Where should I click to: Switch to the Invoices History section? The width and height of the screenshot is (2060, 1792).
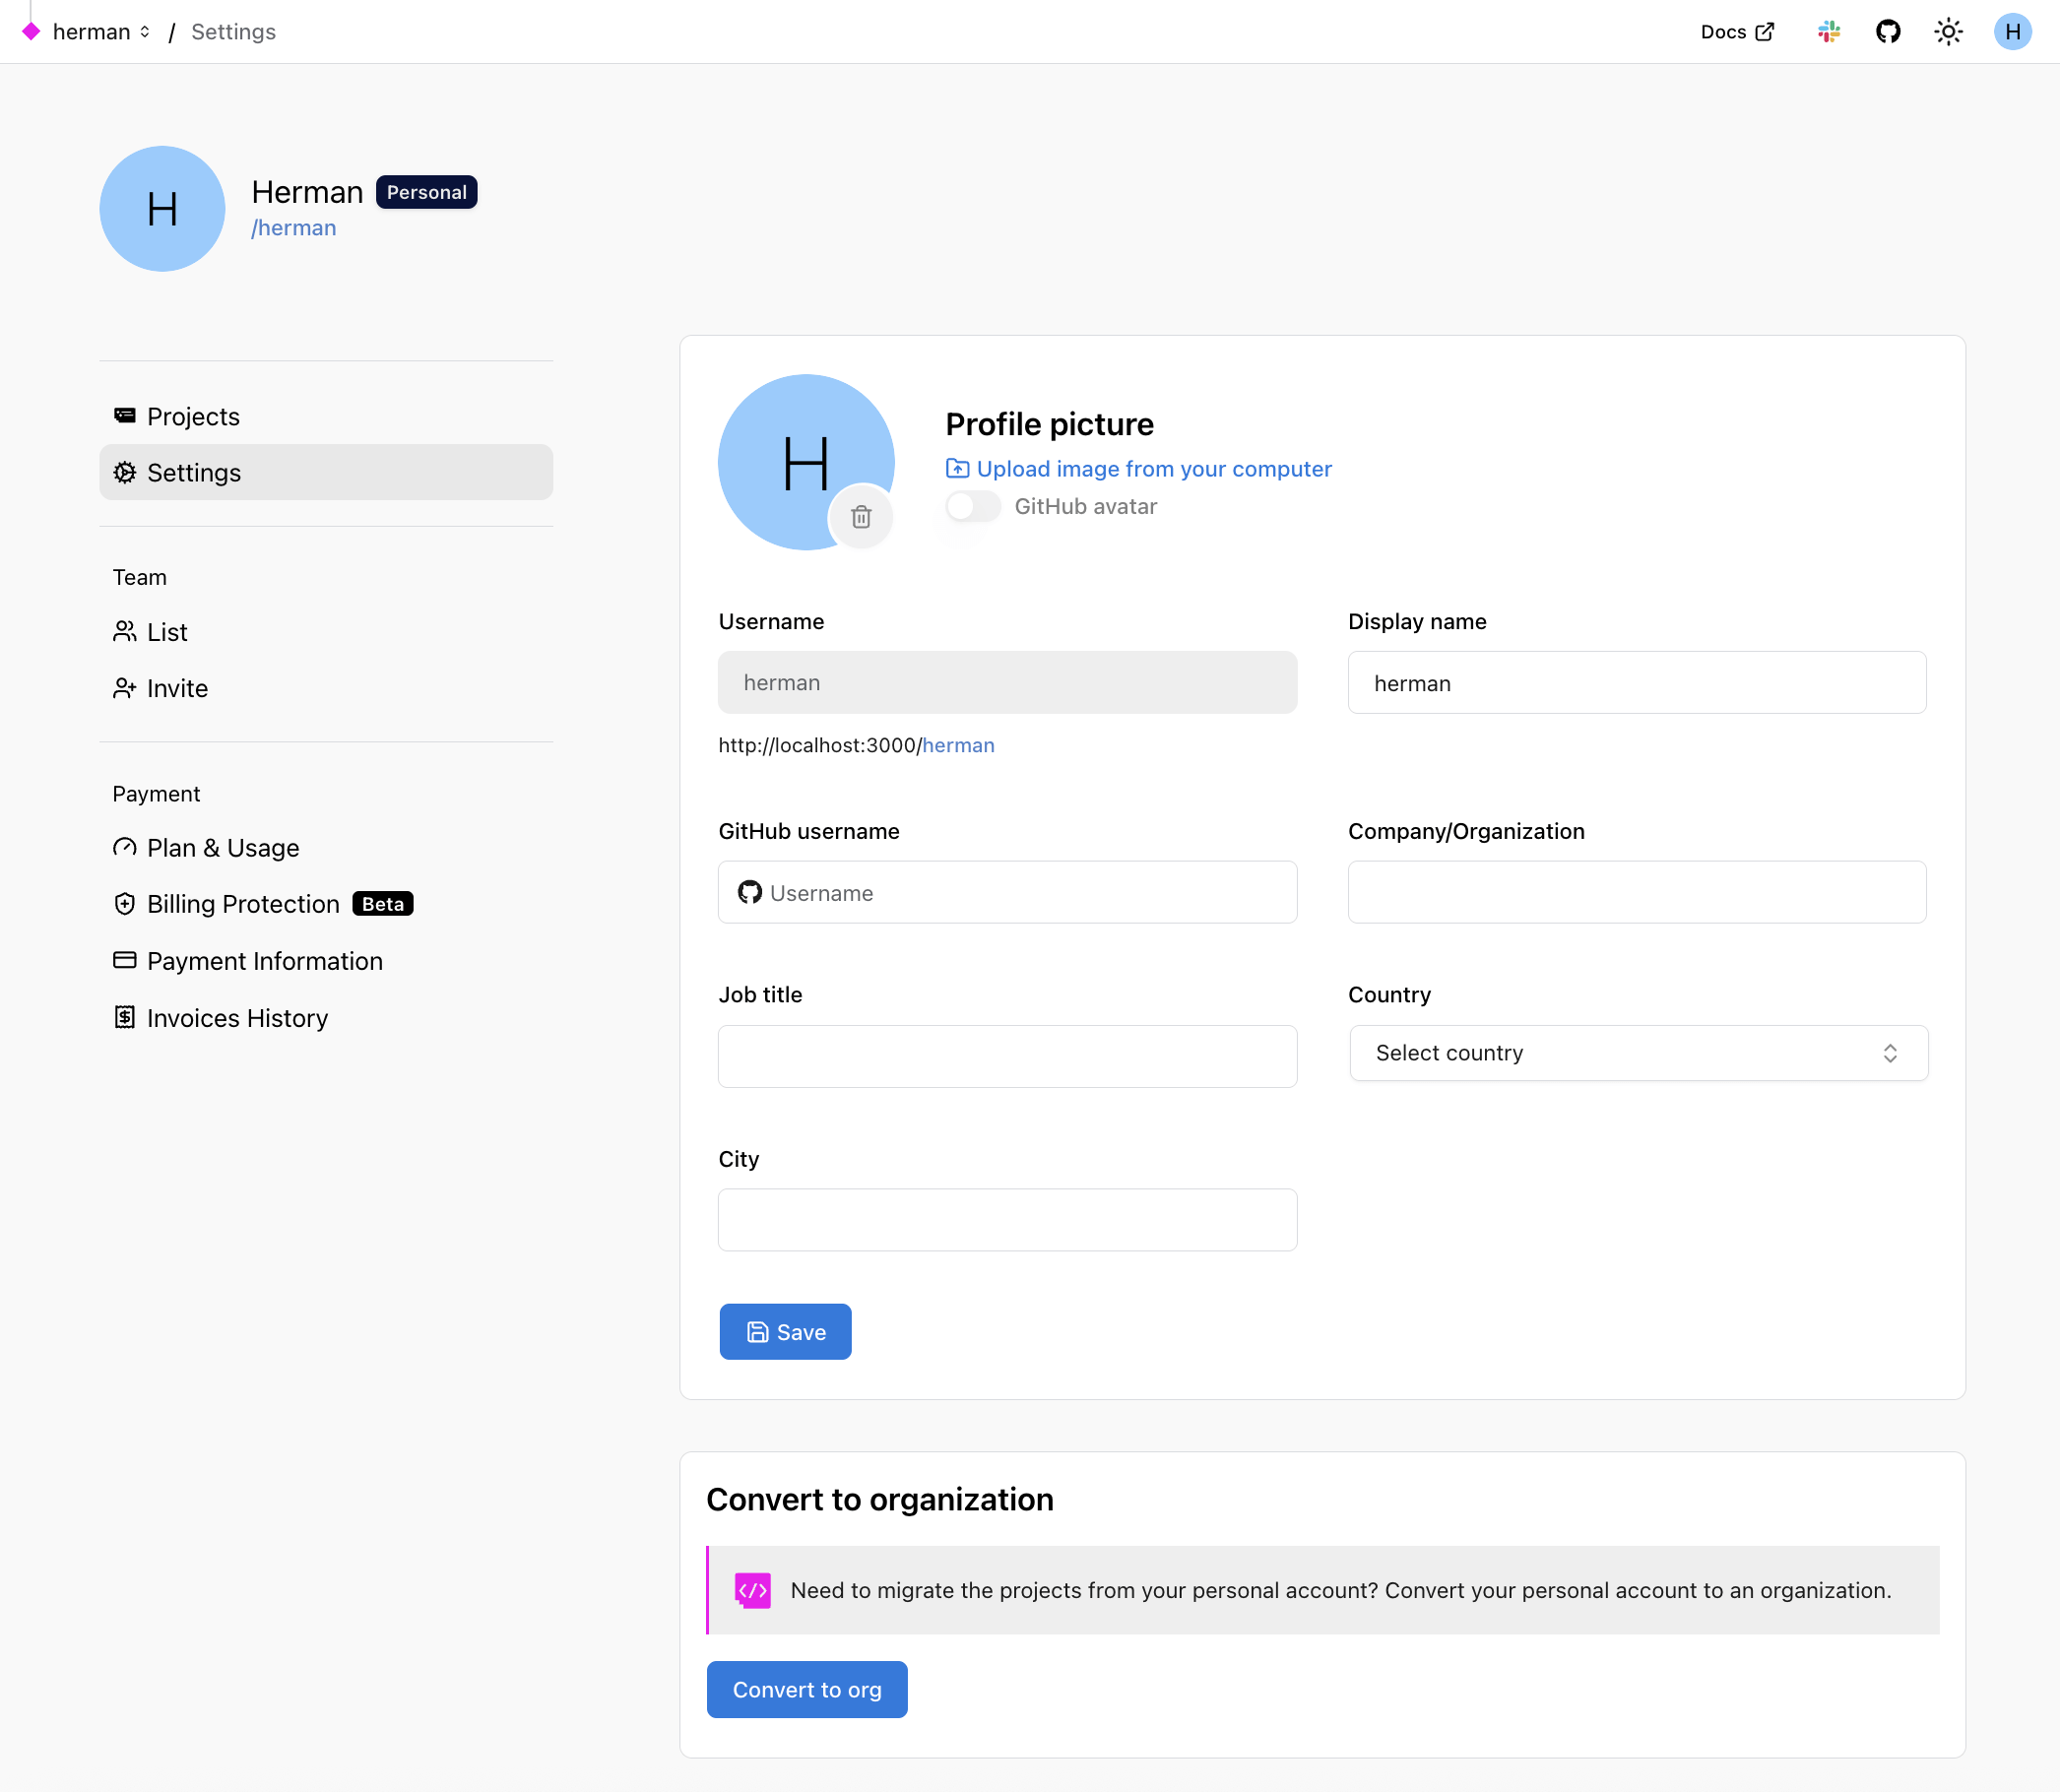coord(237,1017)
